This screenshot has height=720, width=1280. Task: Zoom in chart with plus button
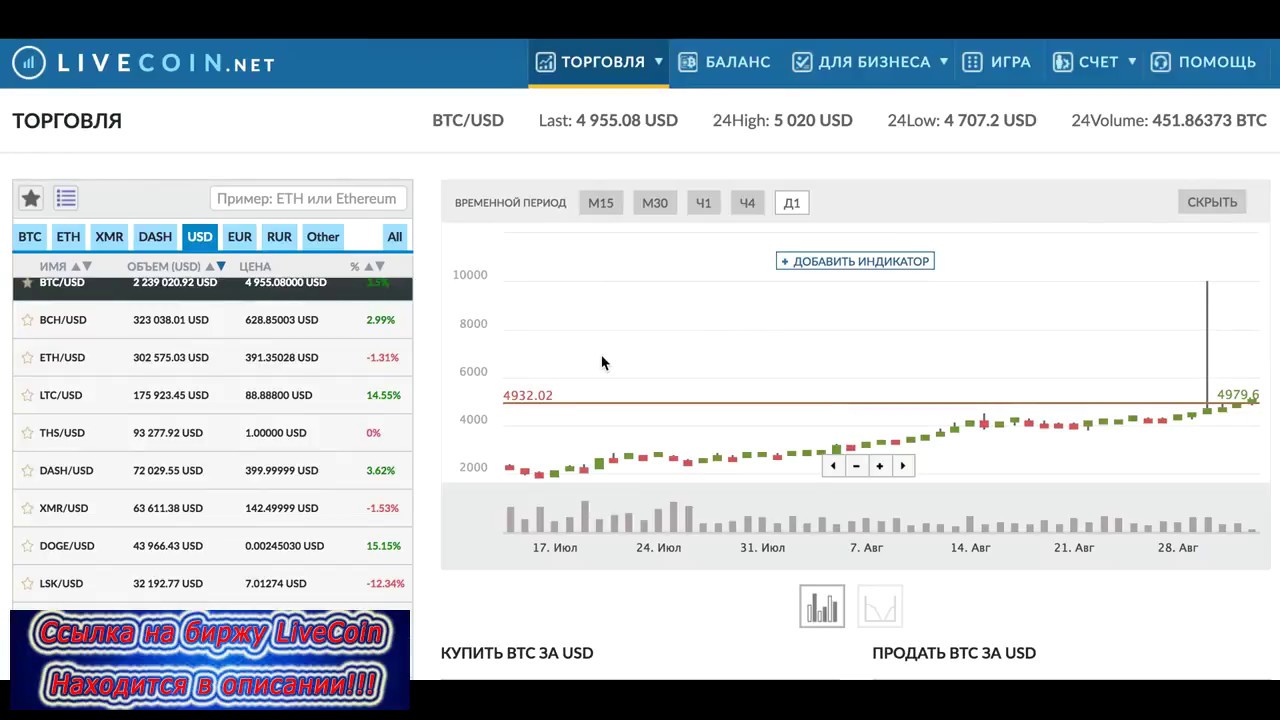point(880,466)
